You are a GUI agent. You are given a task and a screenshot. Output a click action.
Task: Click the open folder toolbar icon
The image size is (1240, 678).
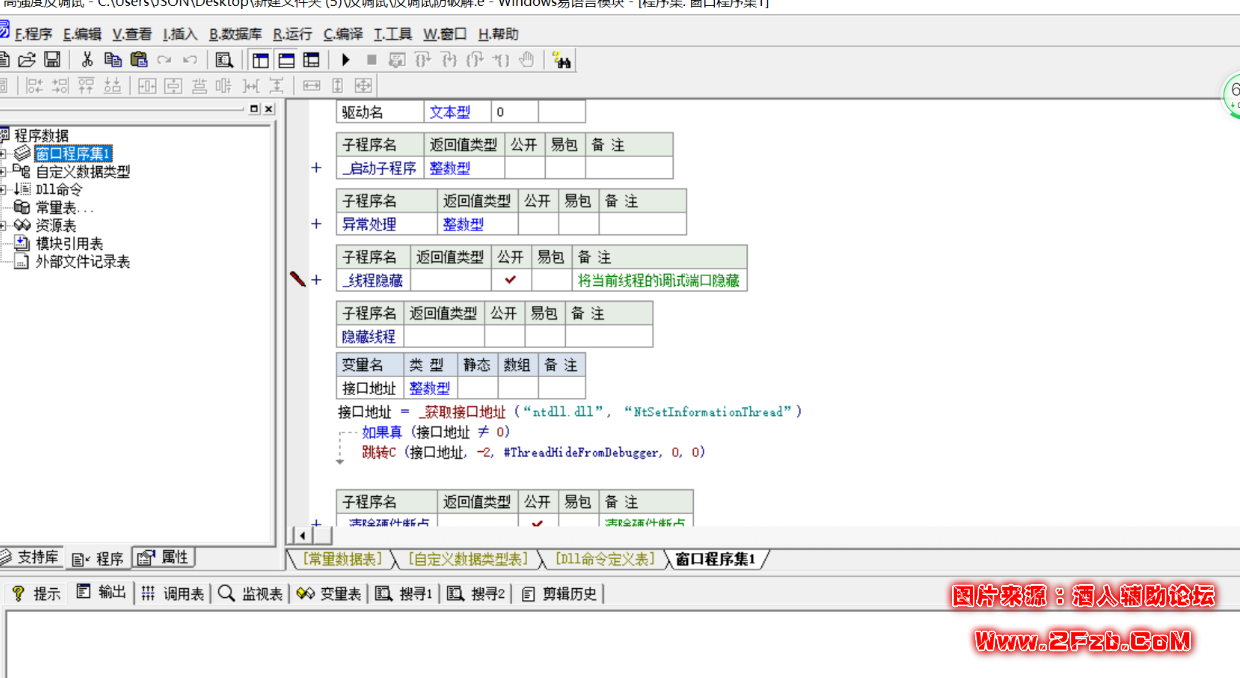(27, 60)
